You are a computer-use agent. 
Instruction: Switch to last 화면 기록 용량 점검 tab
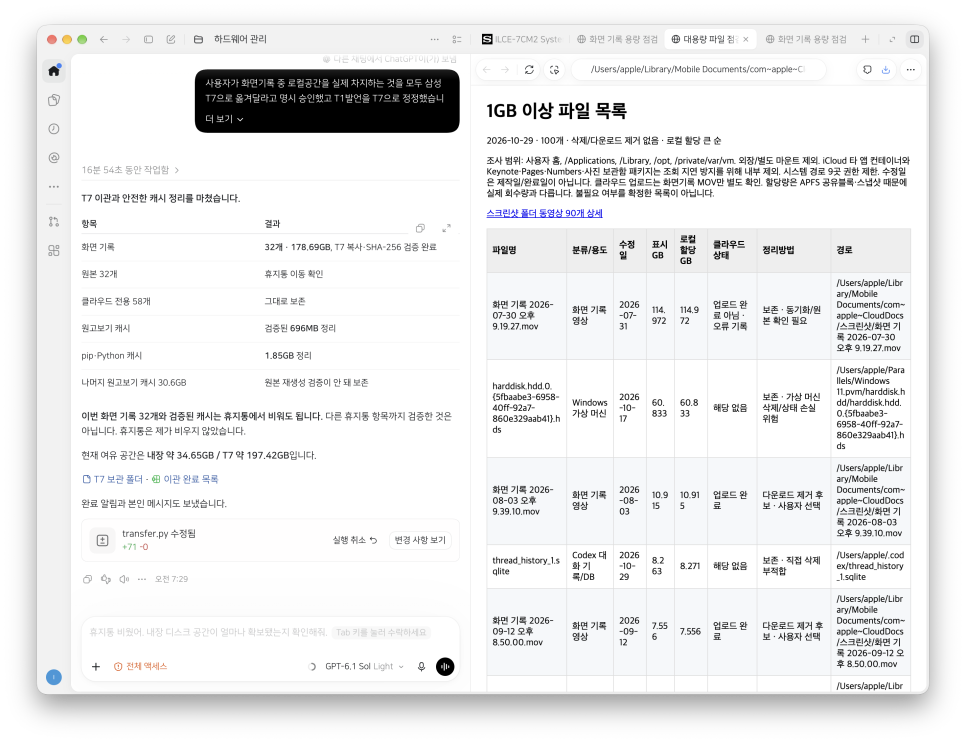click(x=806, y=39)
